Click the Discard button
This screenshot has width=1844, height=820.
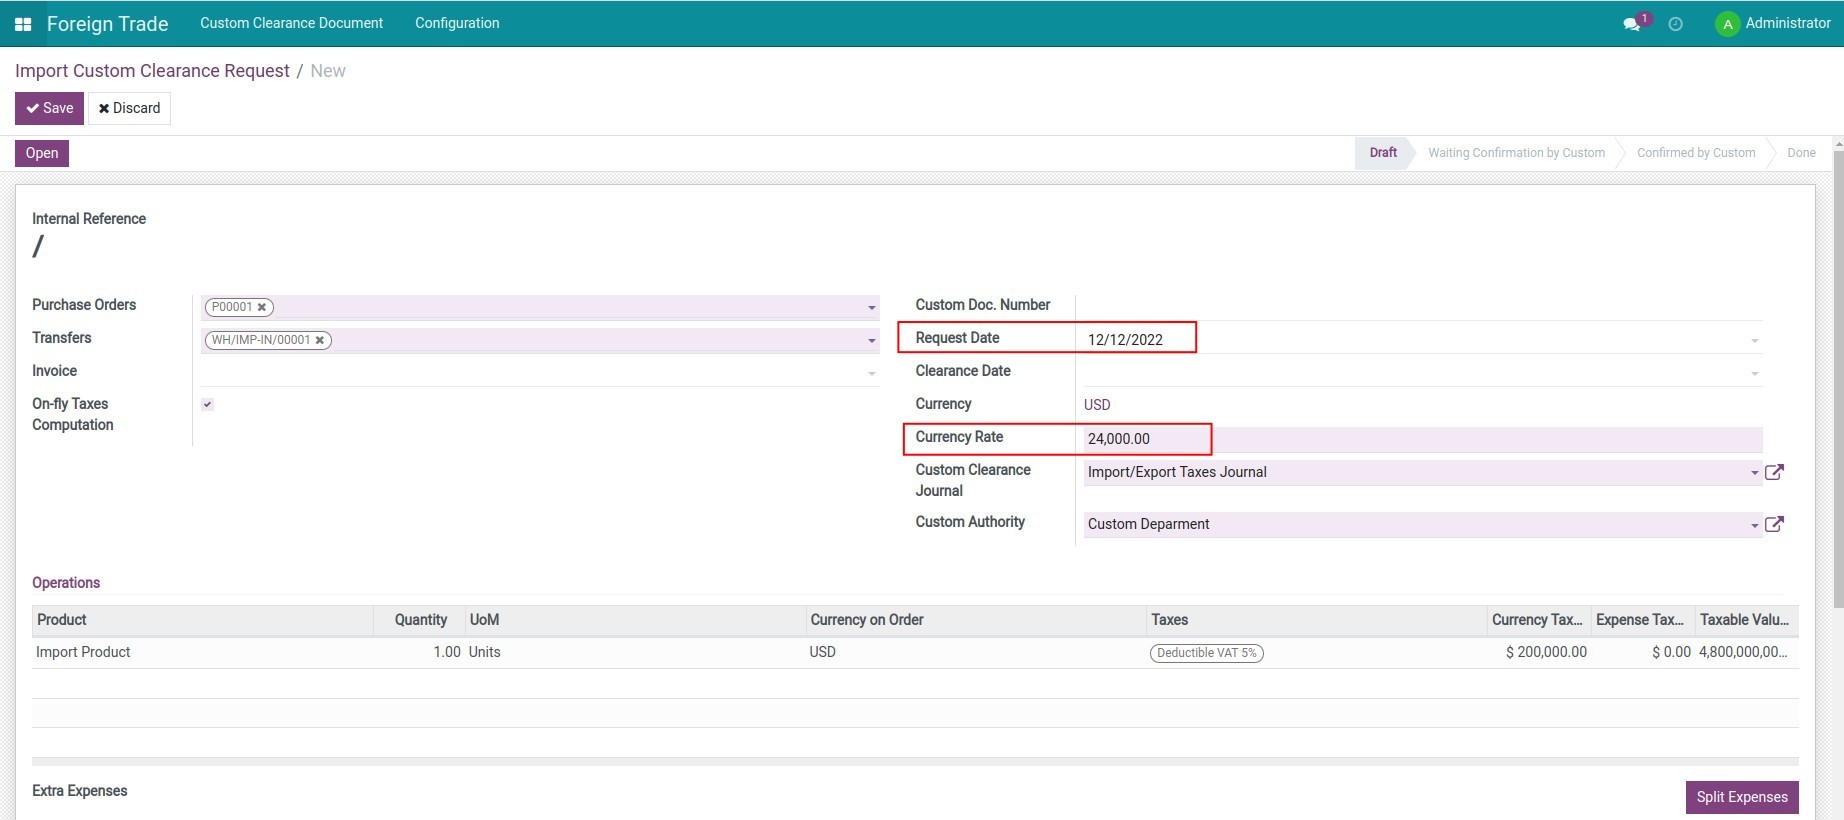(x=129, y=108)
